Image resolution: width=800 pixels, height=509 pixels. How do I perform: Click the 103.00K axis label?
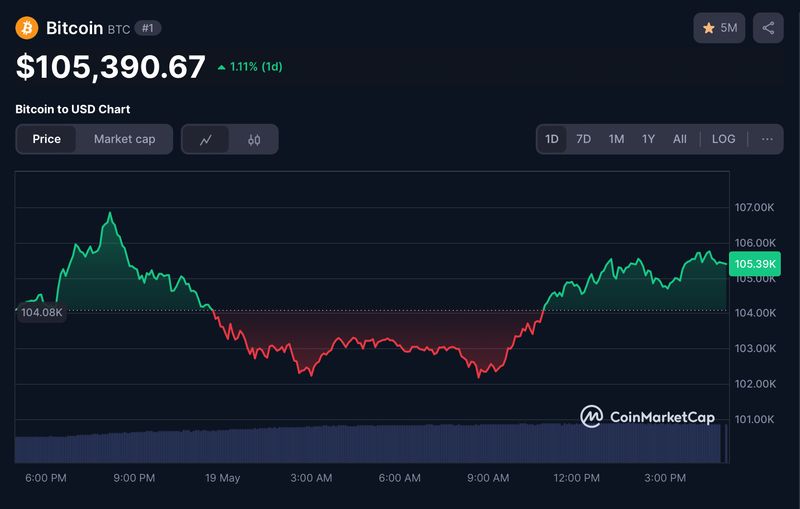pyautogui.click(x=755, y=348)
